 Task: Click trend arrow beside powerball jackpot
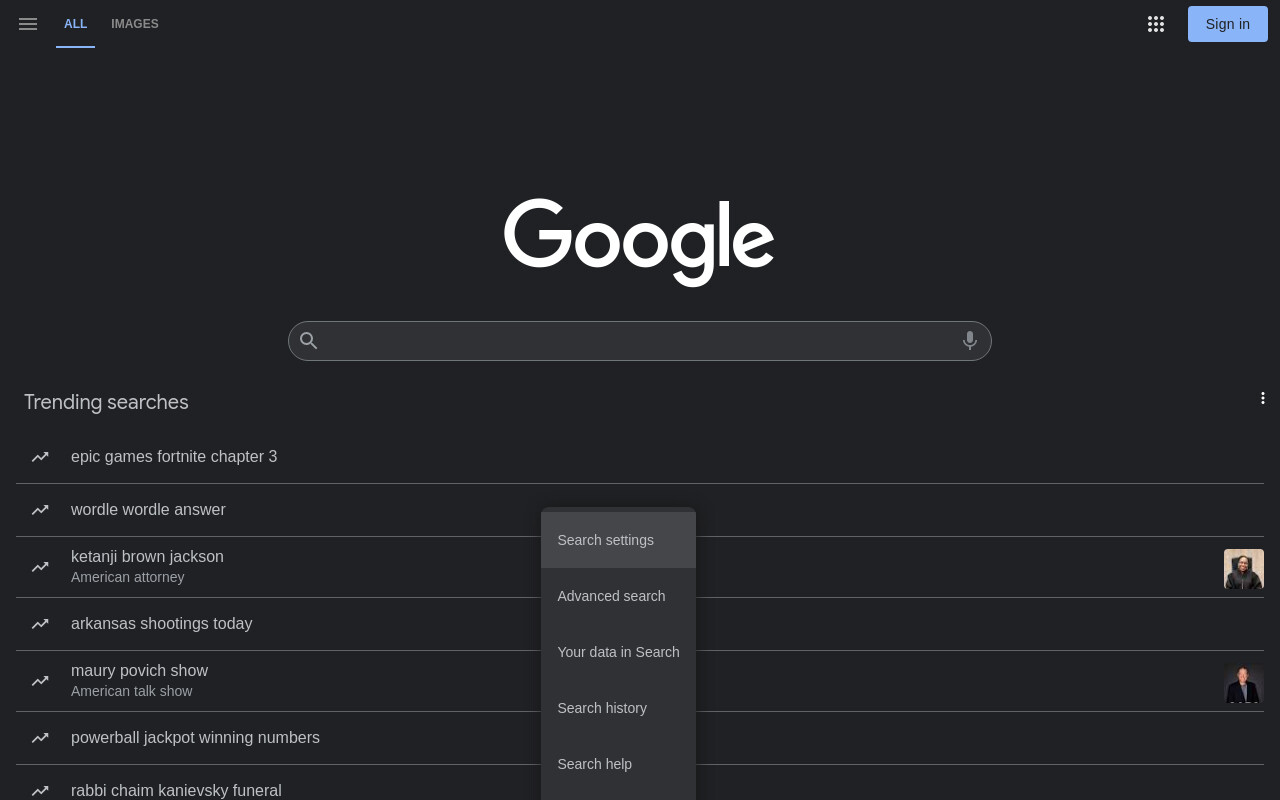click(x=40, y=738)
